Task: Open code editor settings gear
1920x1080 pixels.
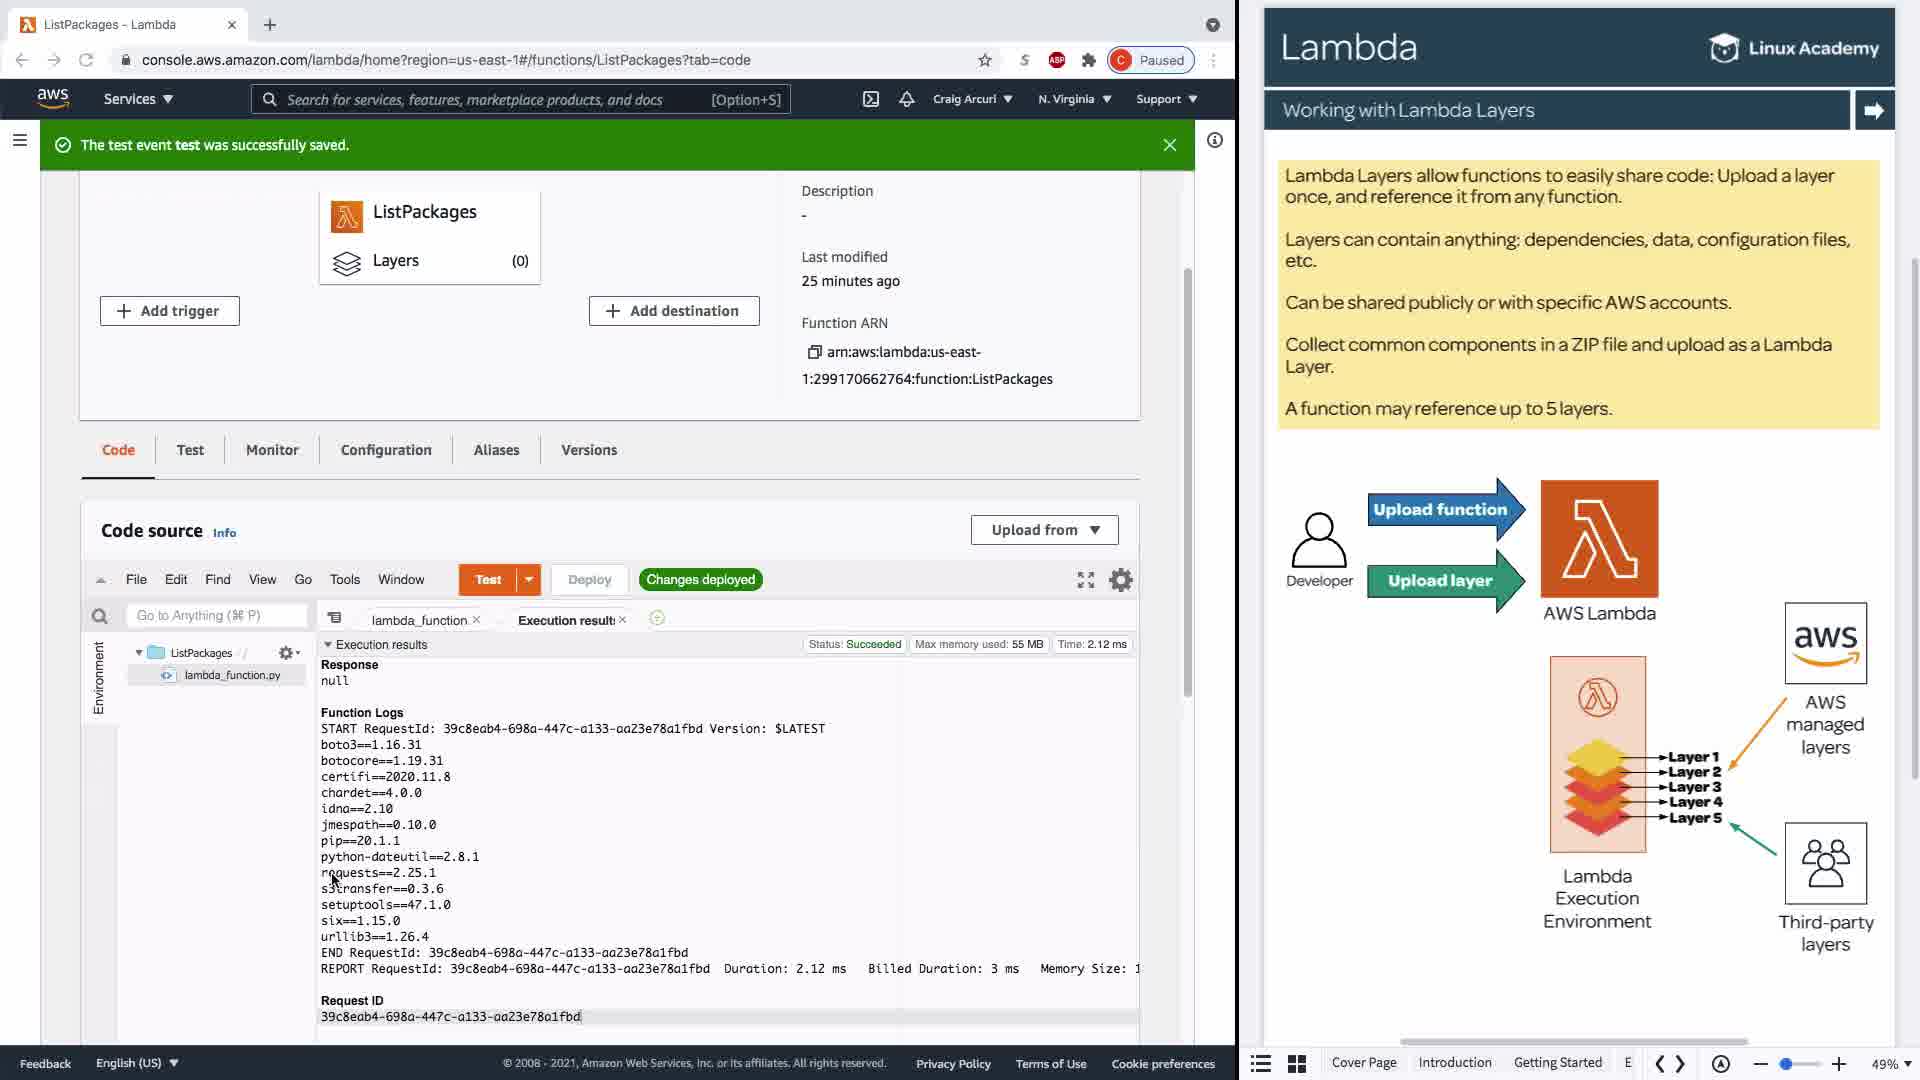Action: click(1121, 580)
